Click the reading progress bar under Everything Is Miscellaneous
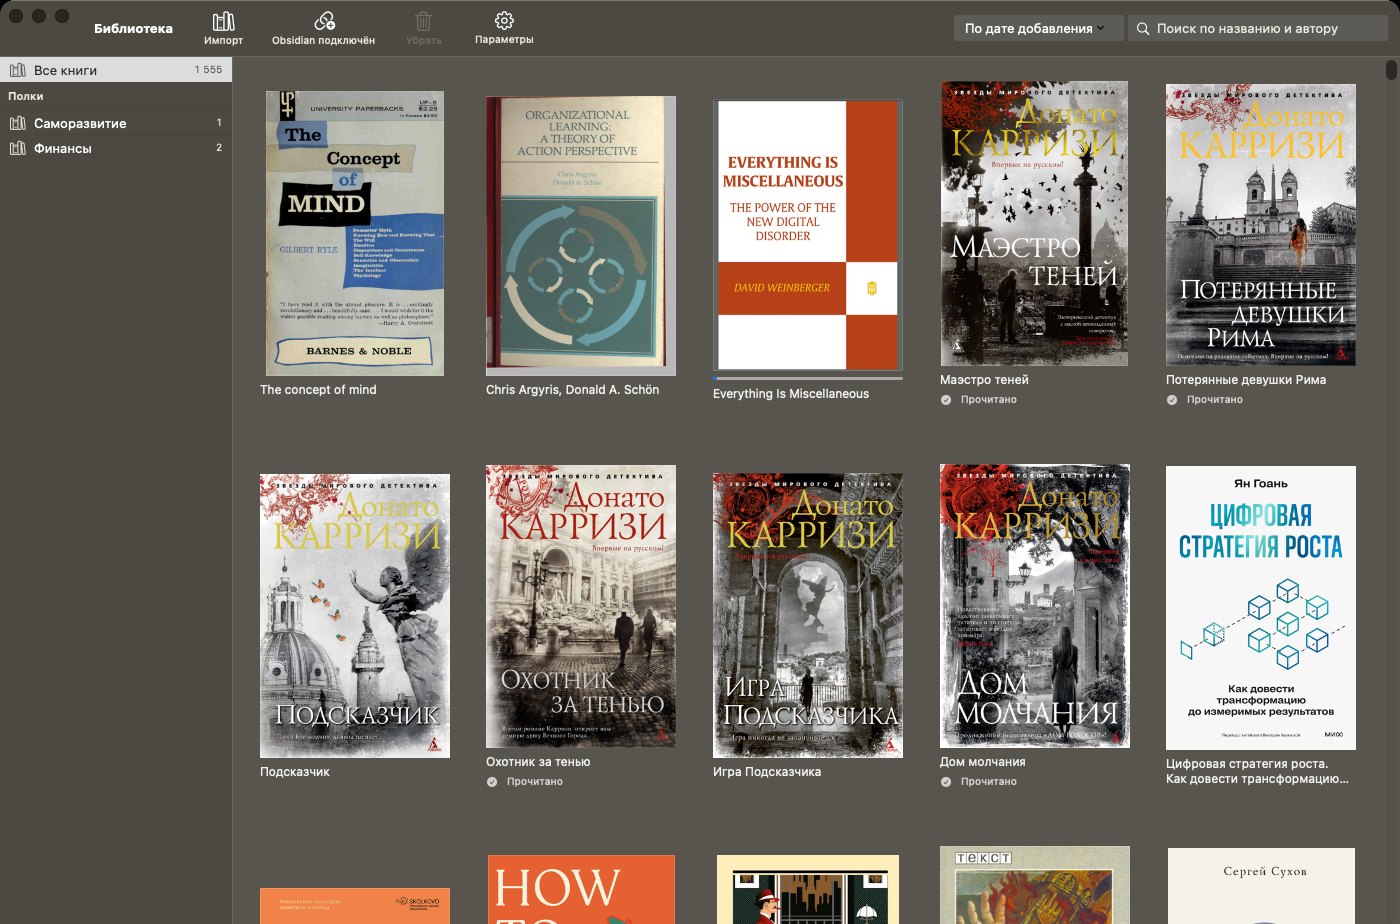This screenshot has width=1400, height=924. [808, 378]
